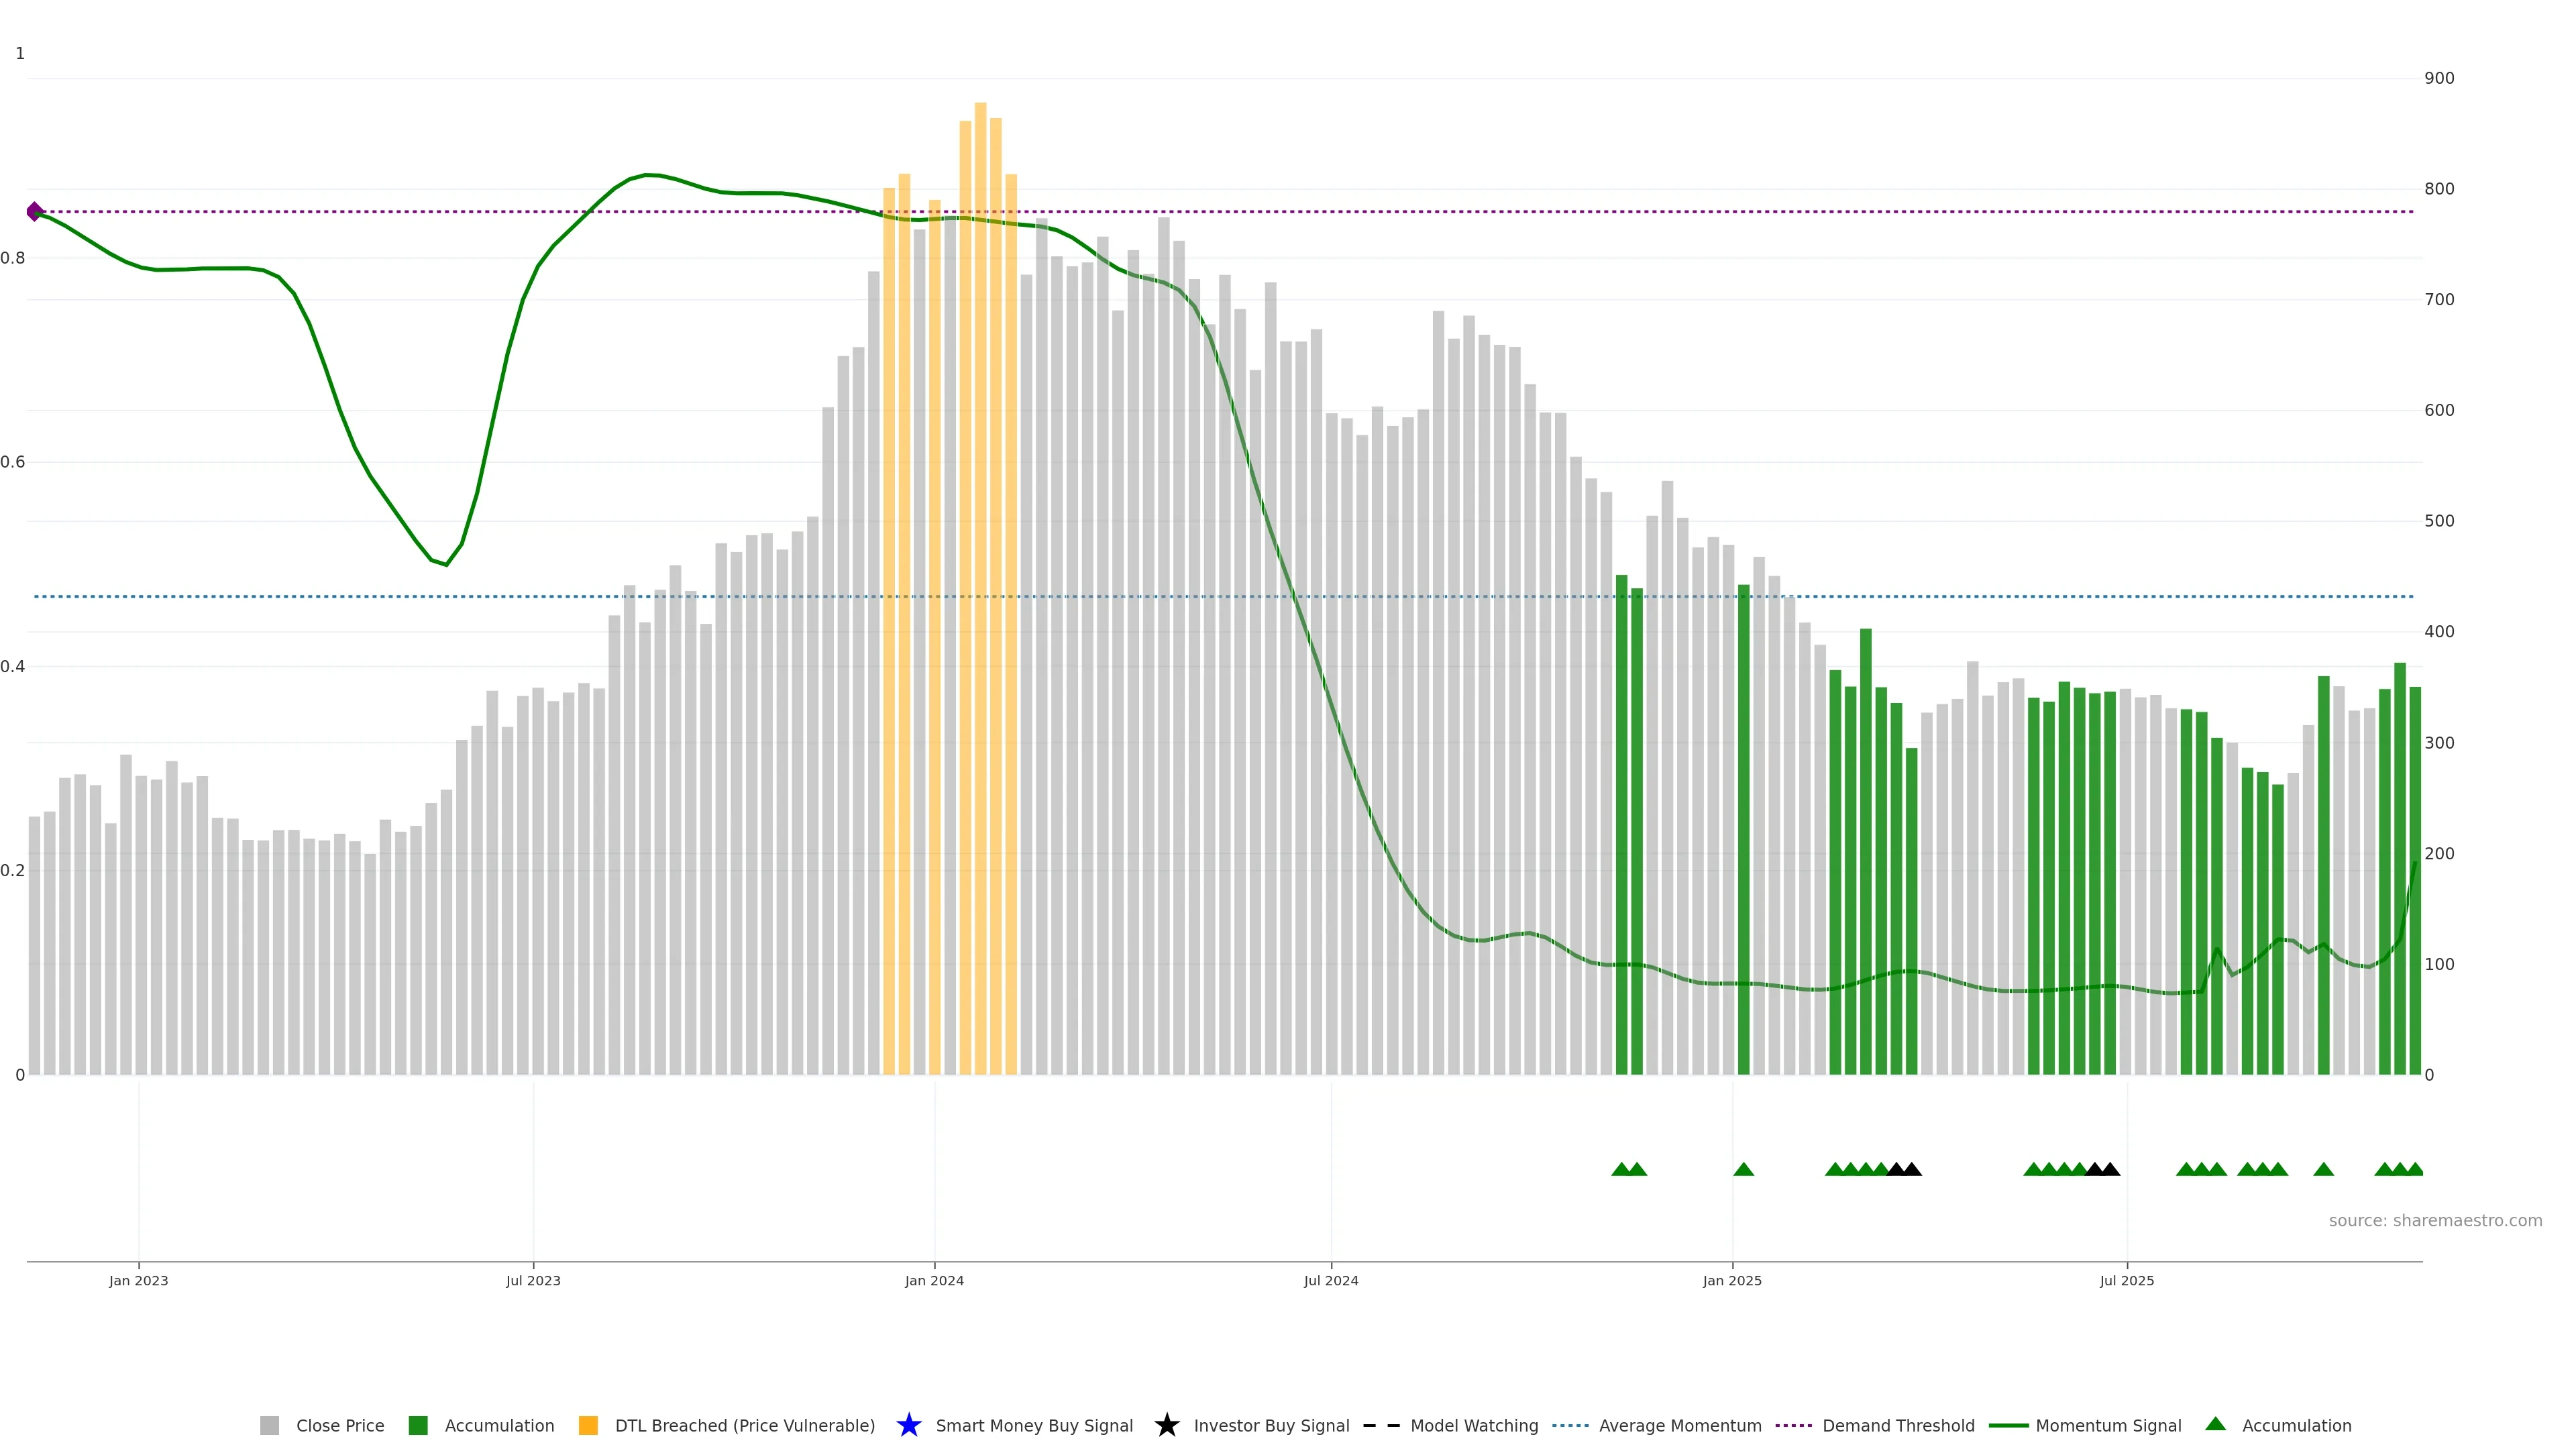2576x1449 pixels.
Task: Click the Investor Buy Signal legend text
Action: click(x=1271, y=1425)
